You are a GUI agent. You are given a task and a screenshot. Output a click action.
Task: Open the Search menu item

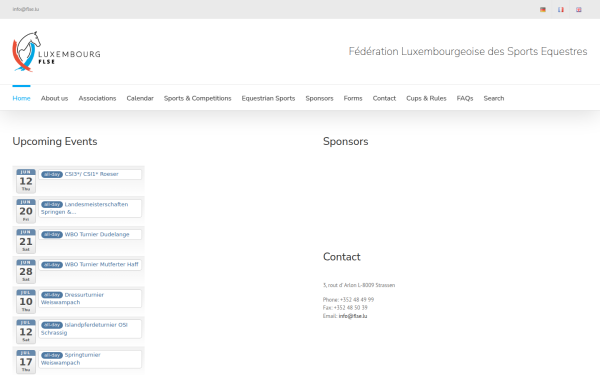494,98
